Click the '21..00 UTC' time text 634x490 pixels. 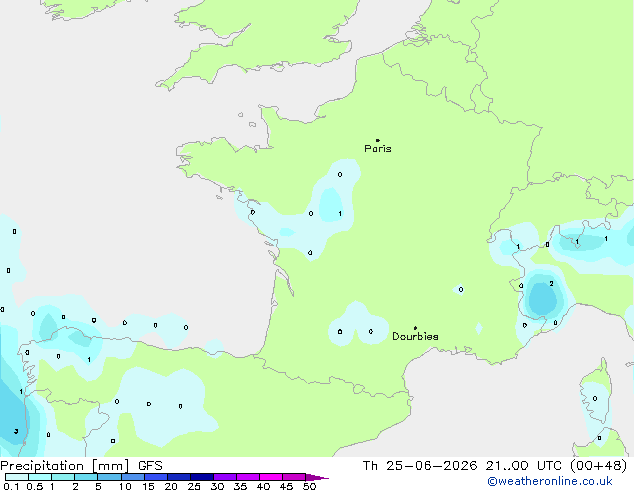tap(524, 466)
